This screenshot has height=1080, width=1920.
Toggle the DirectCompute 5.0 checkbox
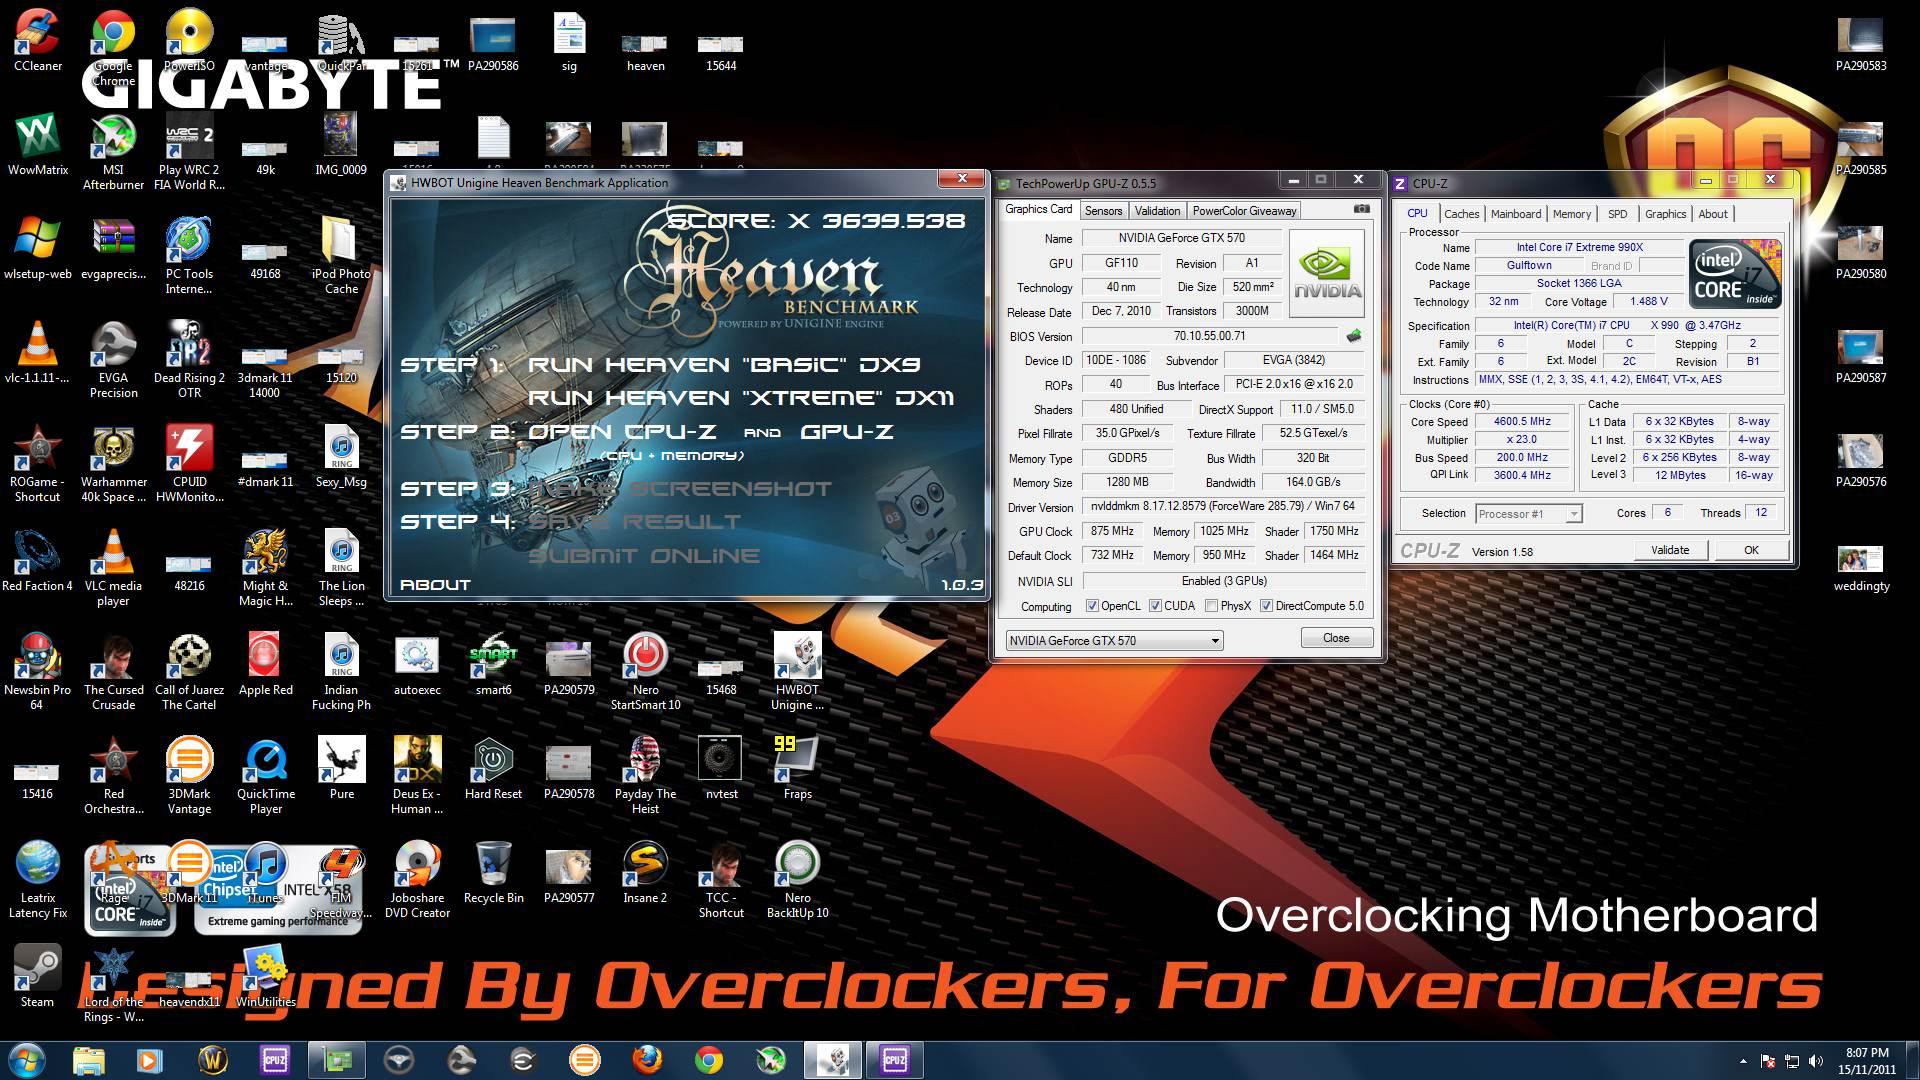[1266, 606]
